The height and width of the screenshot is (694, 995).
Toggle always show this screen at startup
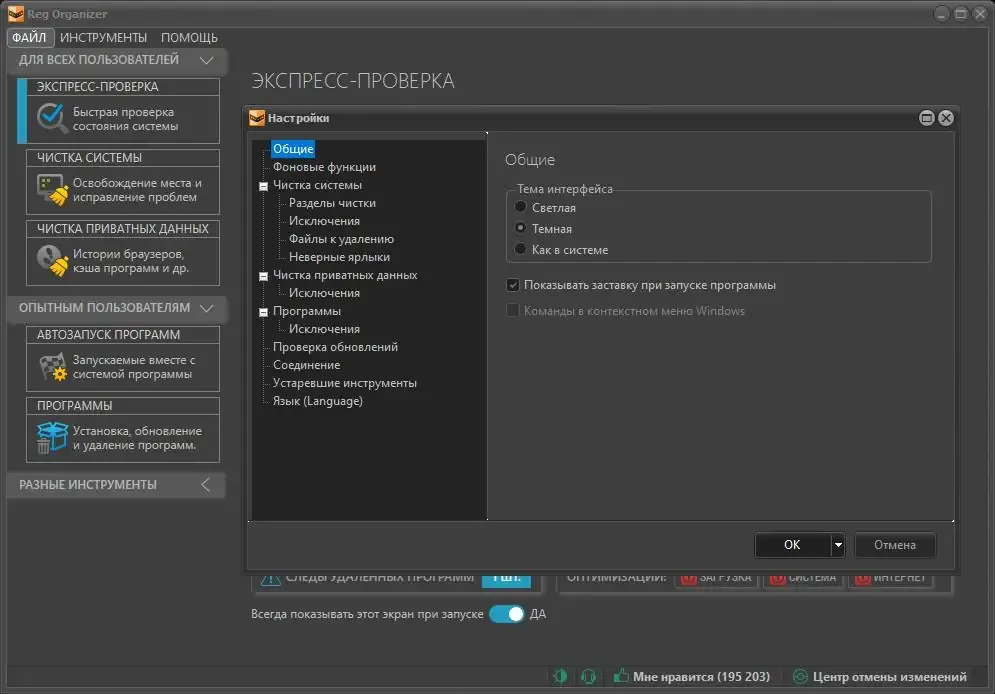[x=506, y=614]
